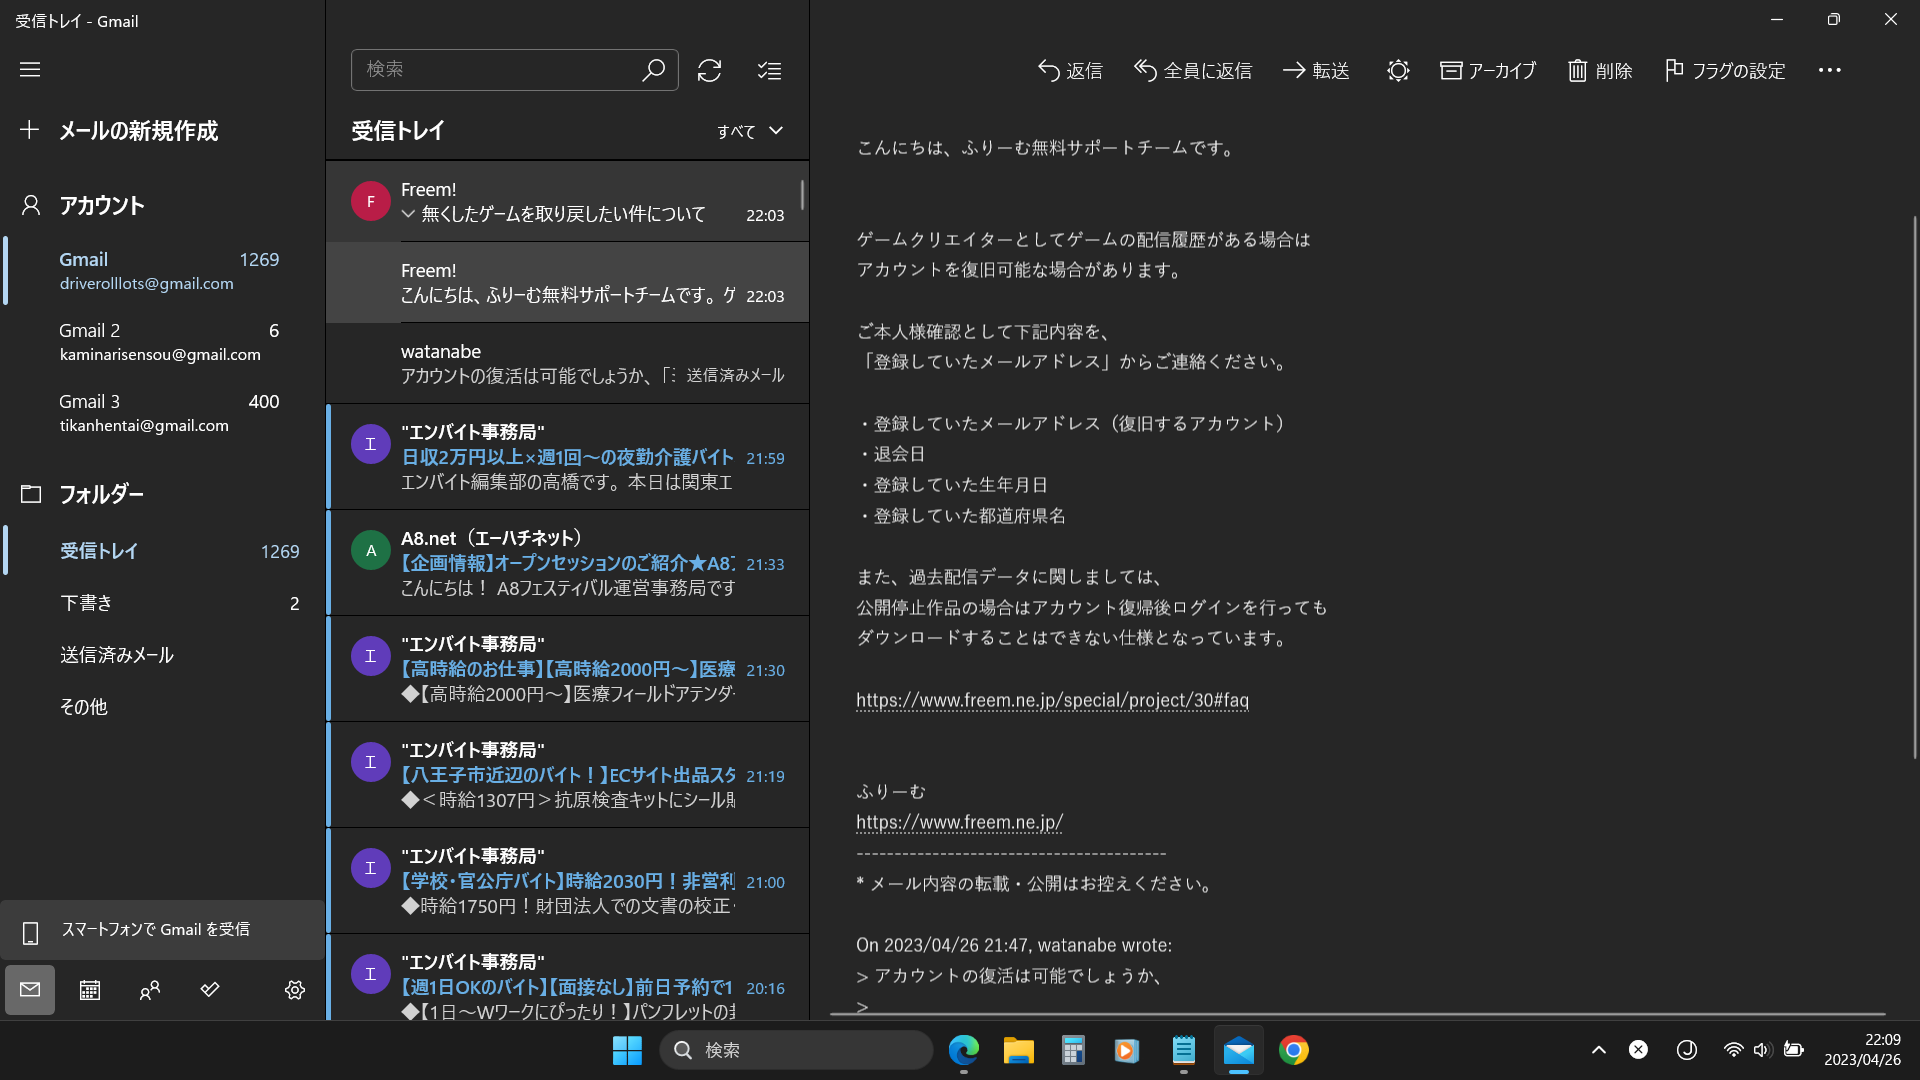Reply to all (全員に返信)
Screen dimensions: 1920x1080
[1193, 70]
